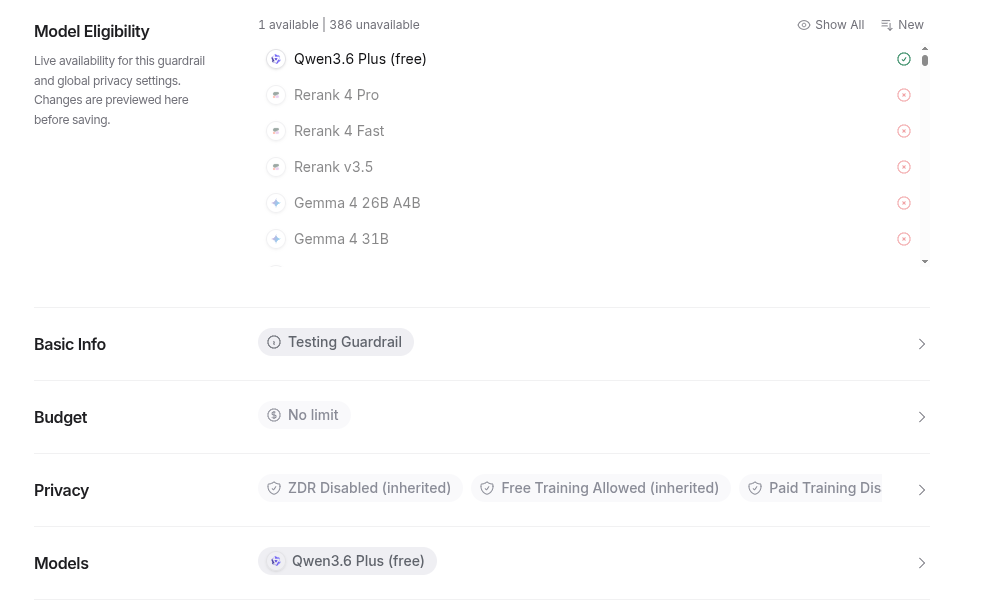The image size is (1007, 602).
Task: Click the Rerank 4 Pro provider icon
Action: 276,96
